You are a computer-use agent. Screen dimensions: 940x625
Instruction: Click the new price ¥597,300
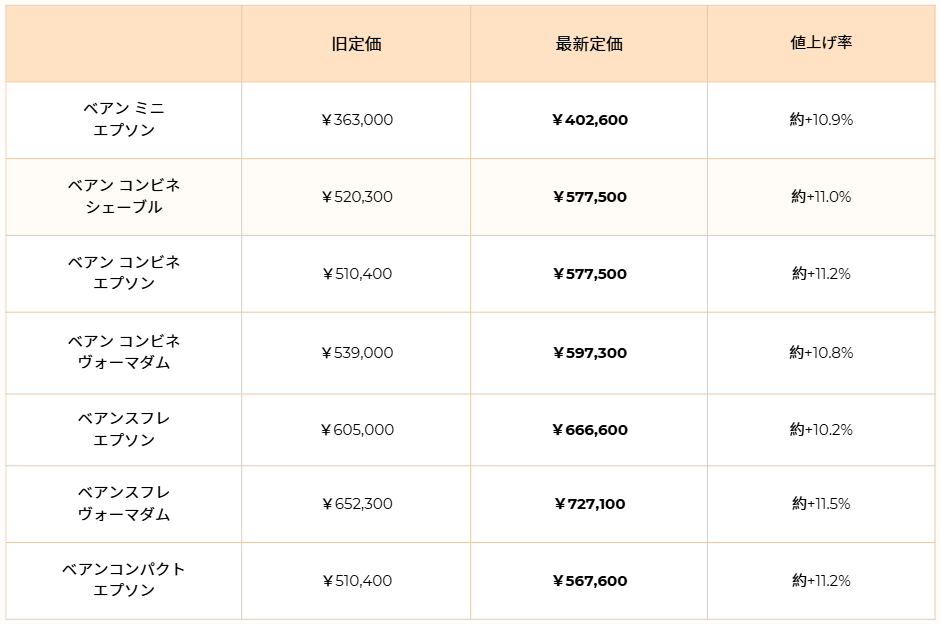click(x=589, y=353)
